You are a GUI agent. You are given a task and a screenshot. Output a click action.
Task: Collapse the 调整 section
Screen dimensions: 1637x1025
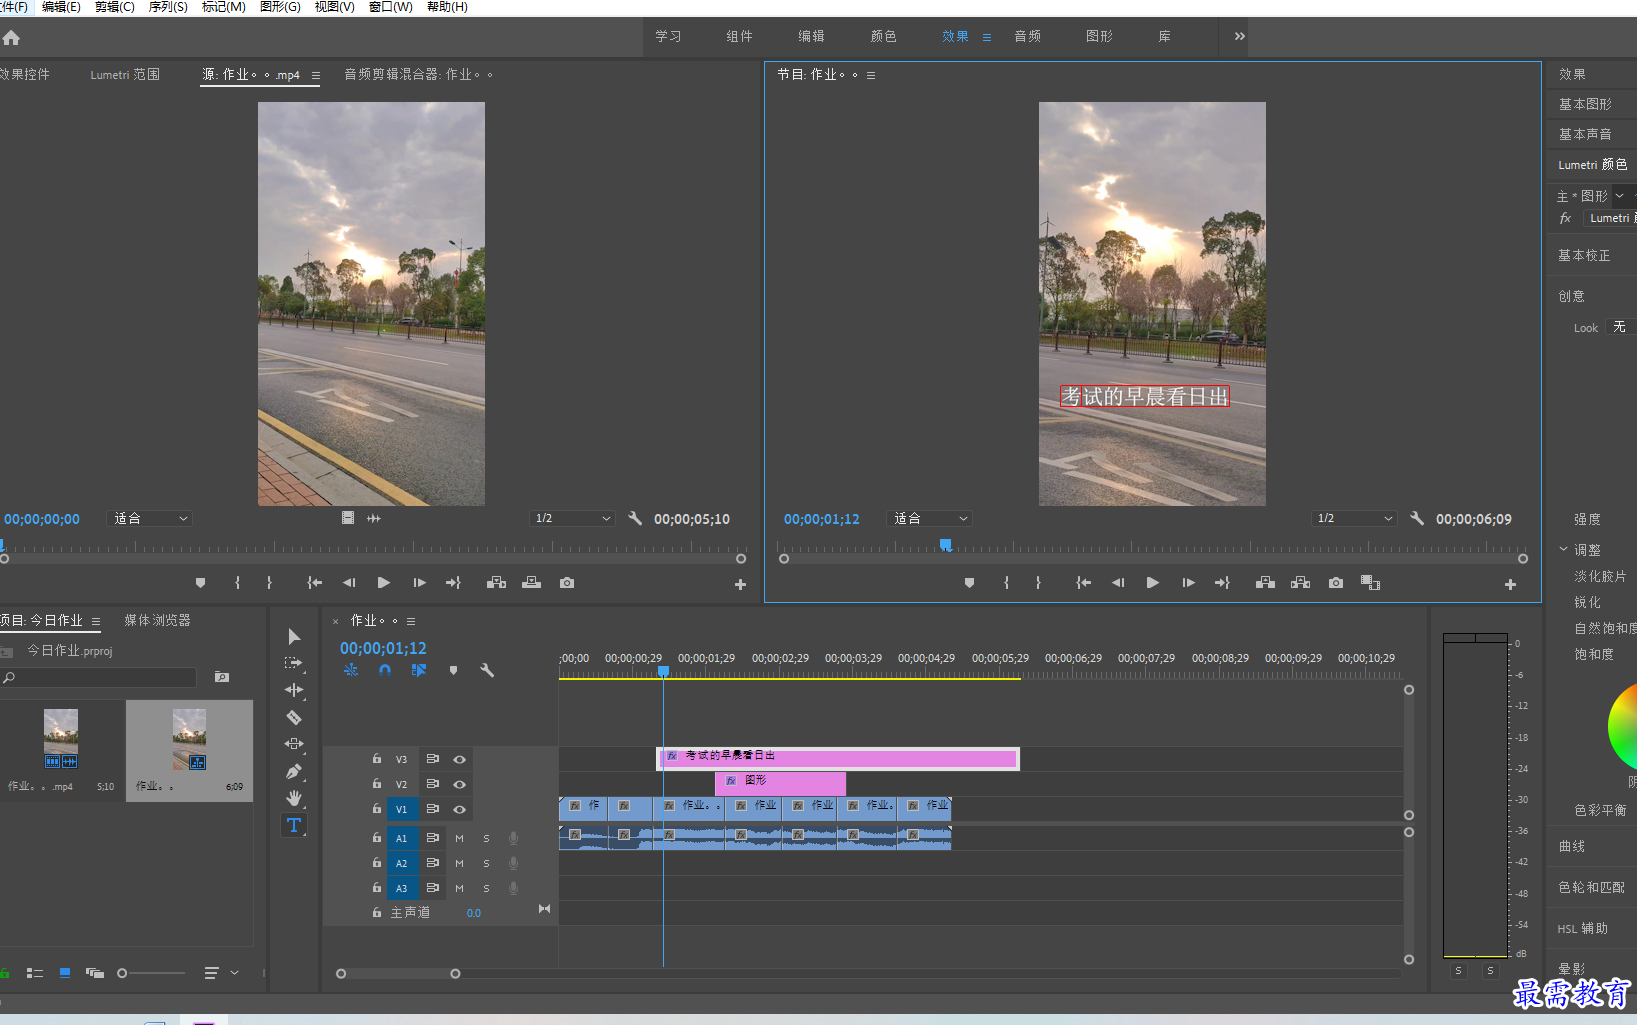[x=1564, y=549]
